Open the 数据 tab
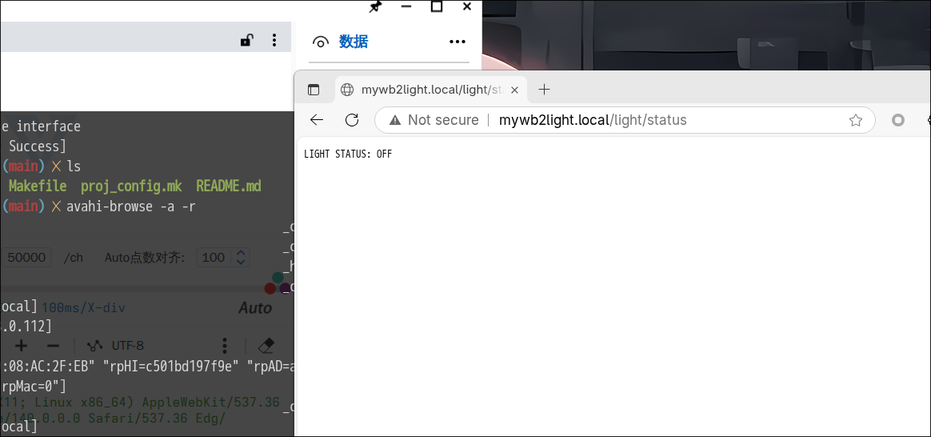Viewport: 931px width, 437px height. [353, 42]
